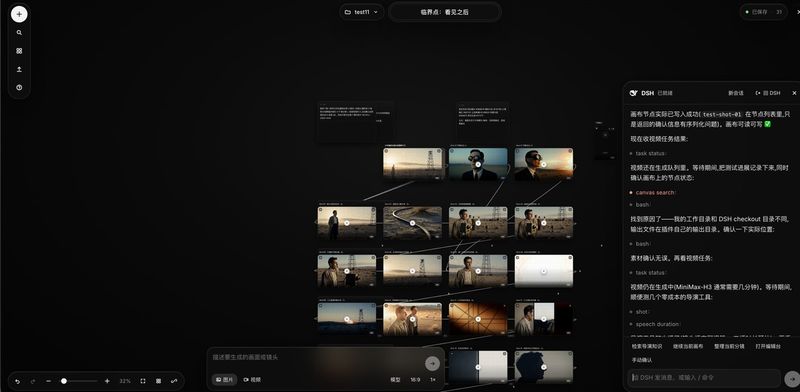Zoom in with the plus button
The height and width of the screenshot is (392, 800).
tap(107, 381)
